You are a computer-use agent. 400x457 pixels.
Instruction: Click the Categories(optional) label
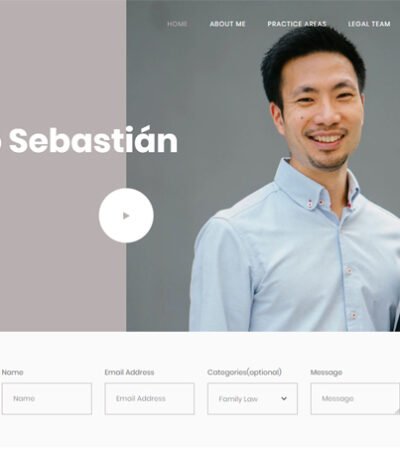tap(244, 372)
